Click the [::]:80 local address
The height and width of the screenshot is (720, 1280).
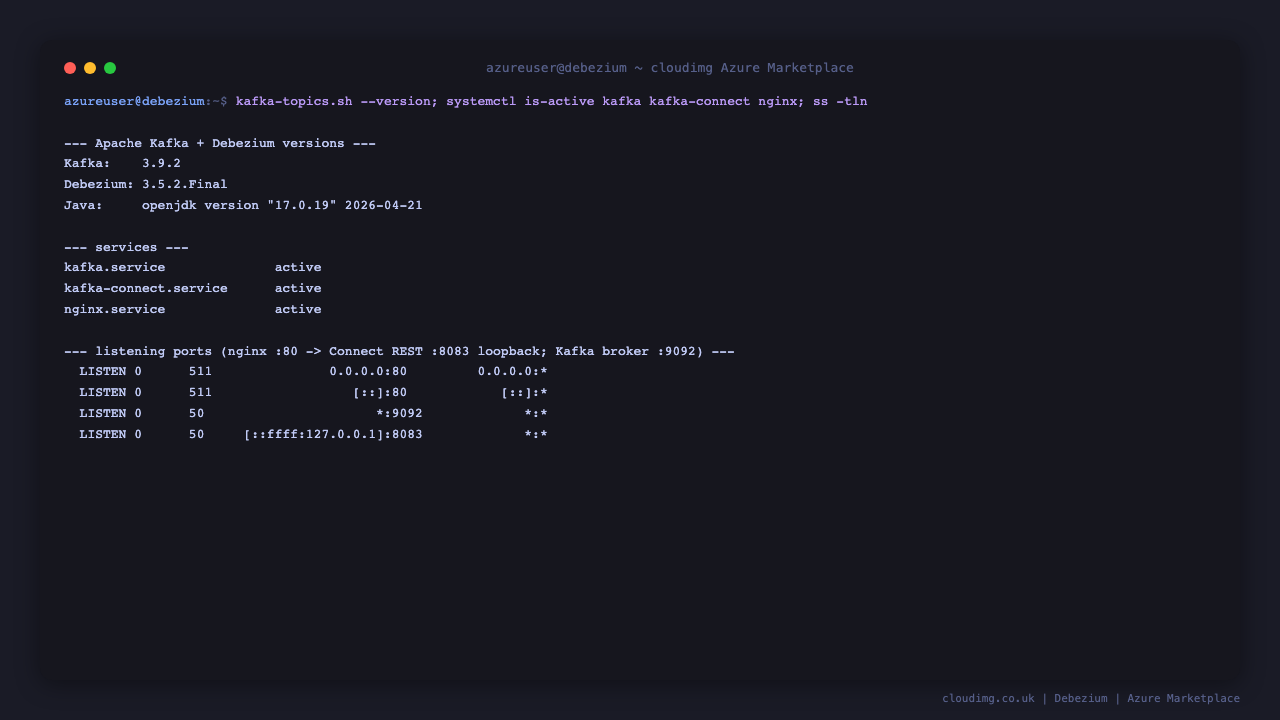click(380, 392)
